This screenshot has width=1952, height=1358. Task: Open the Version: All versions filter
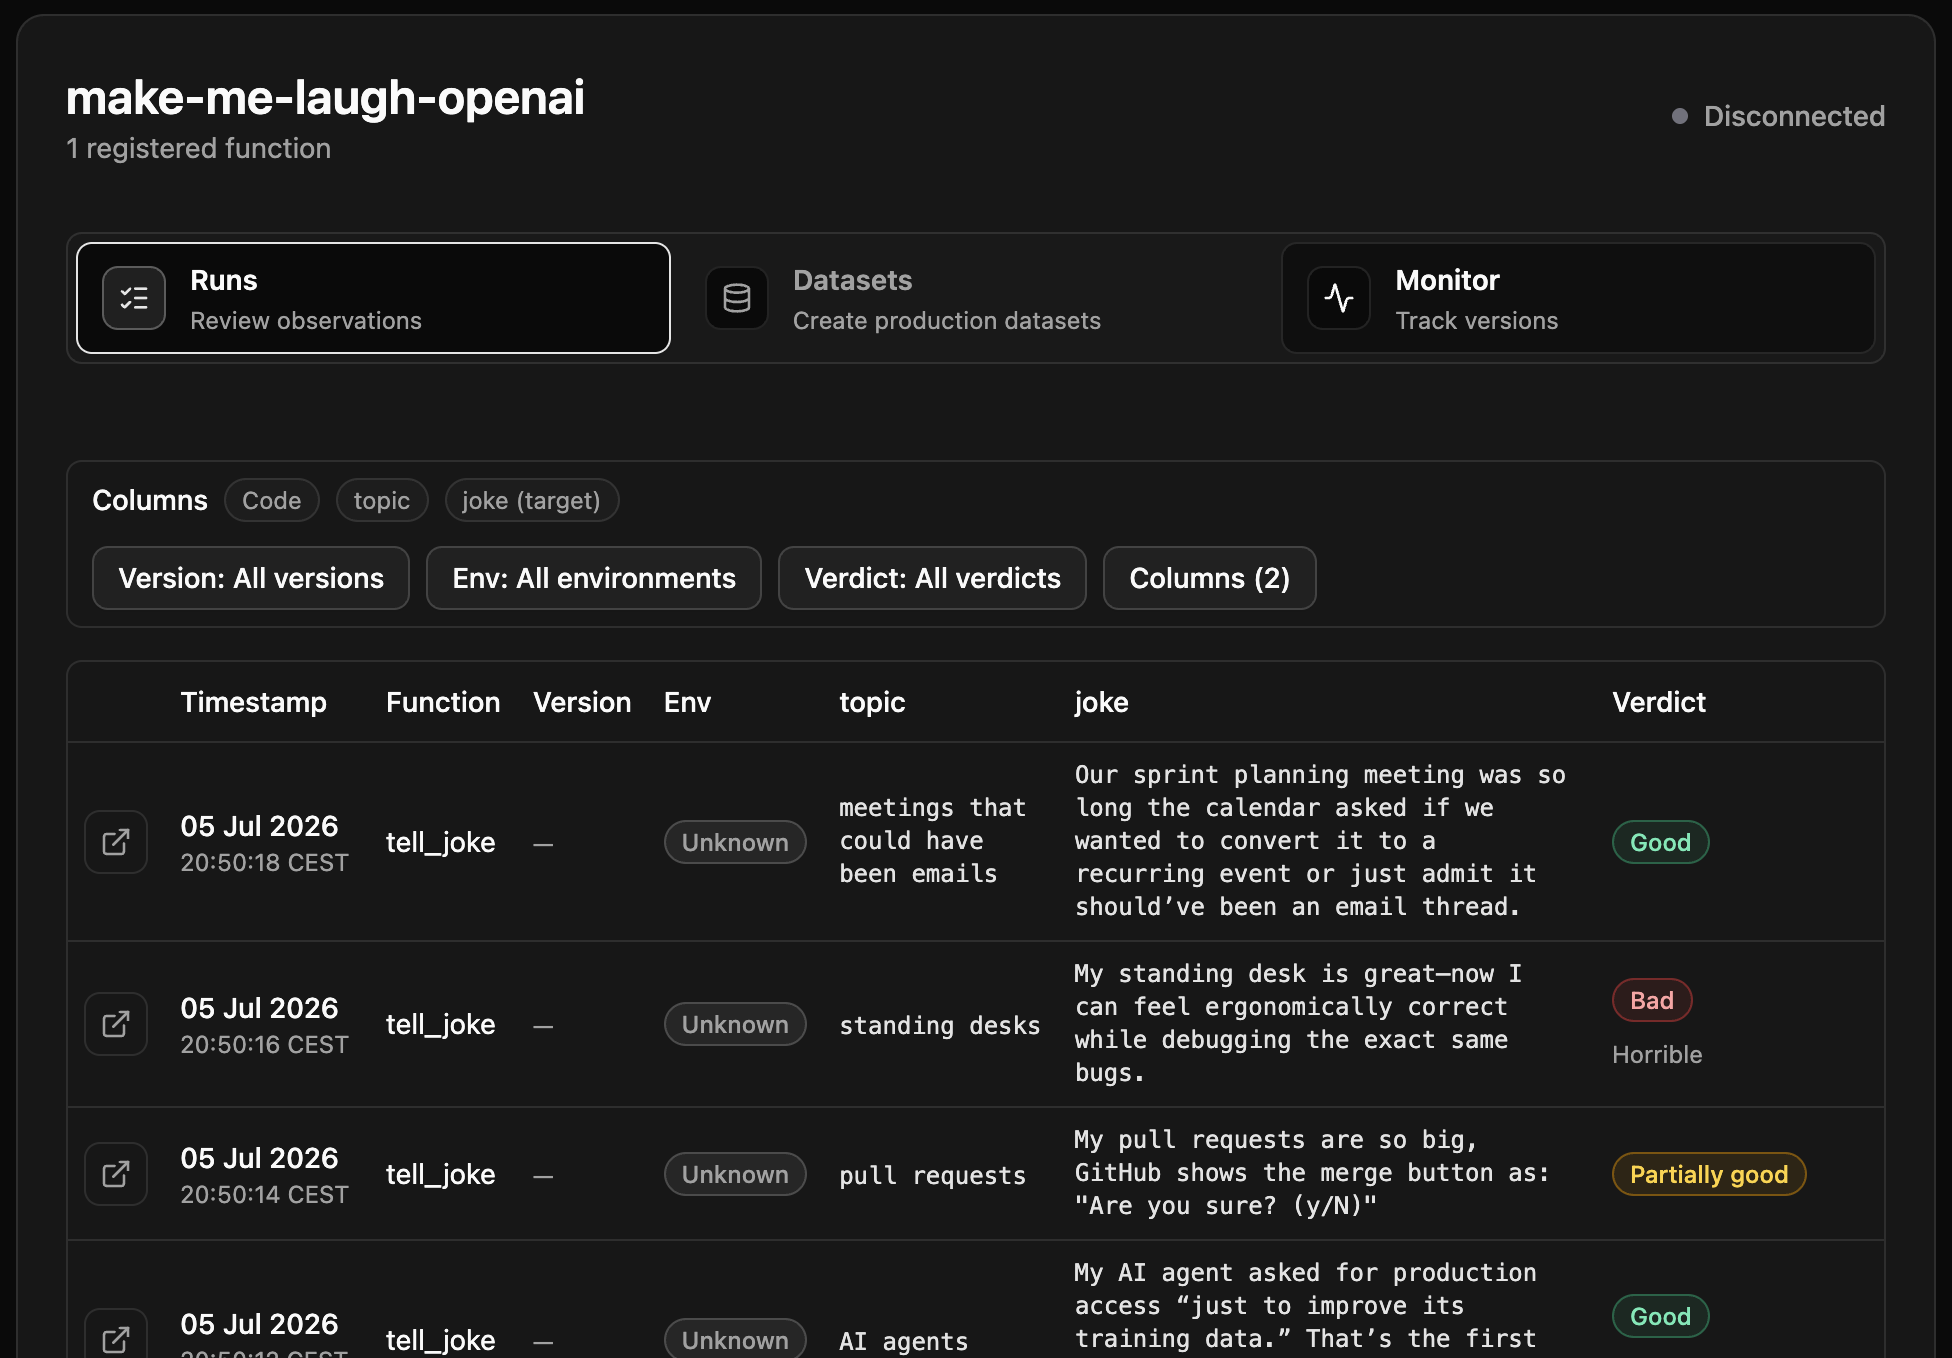click(x=251, y=578)
